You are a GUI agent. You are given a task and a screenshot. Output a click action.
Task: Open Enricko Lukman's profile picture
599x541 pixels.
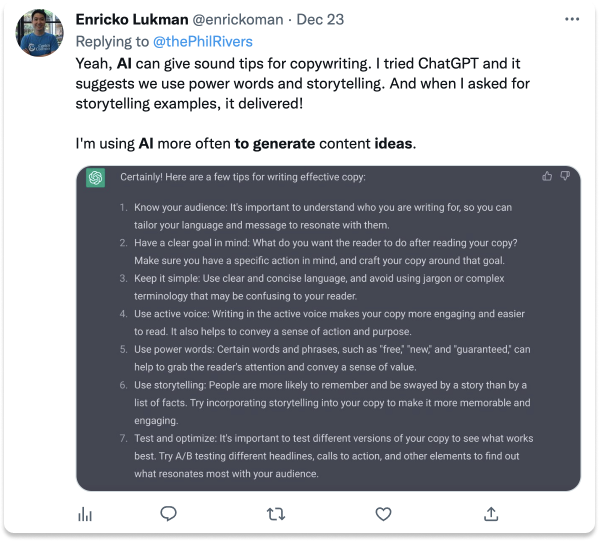(x=39, y=33)
